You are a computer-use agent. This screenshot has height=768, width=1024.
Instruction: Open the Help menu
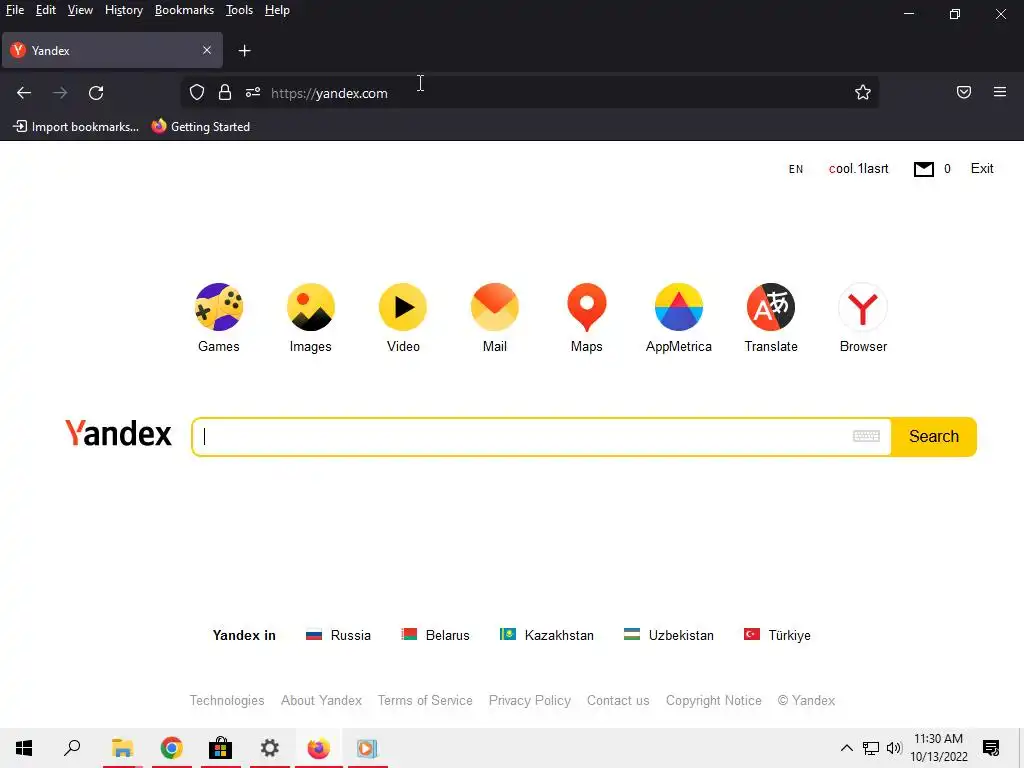277,10
